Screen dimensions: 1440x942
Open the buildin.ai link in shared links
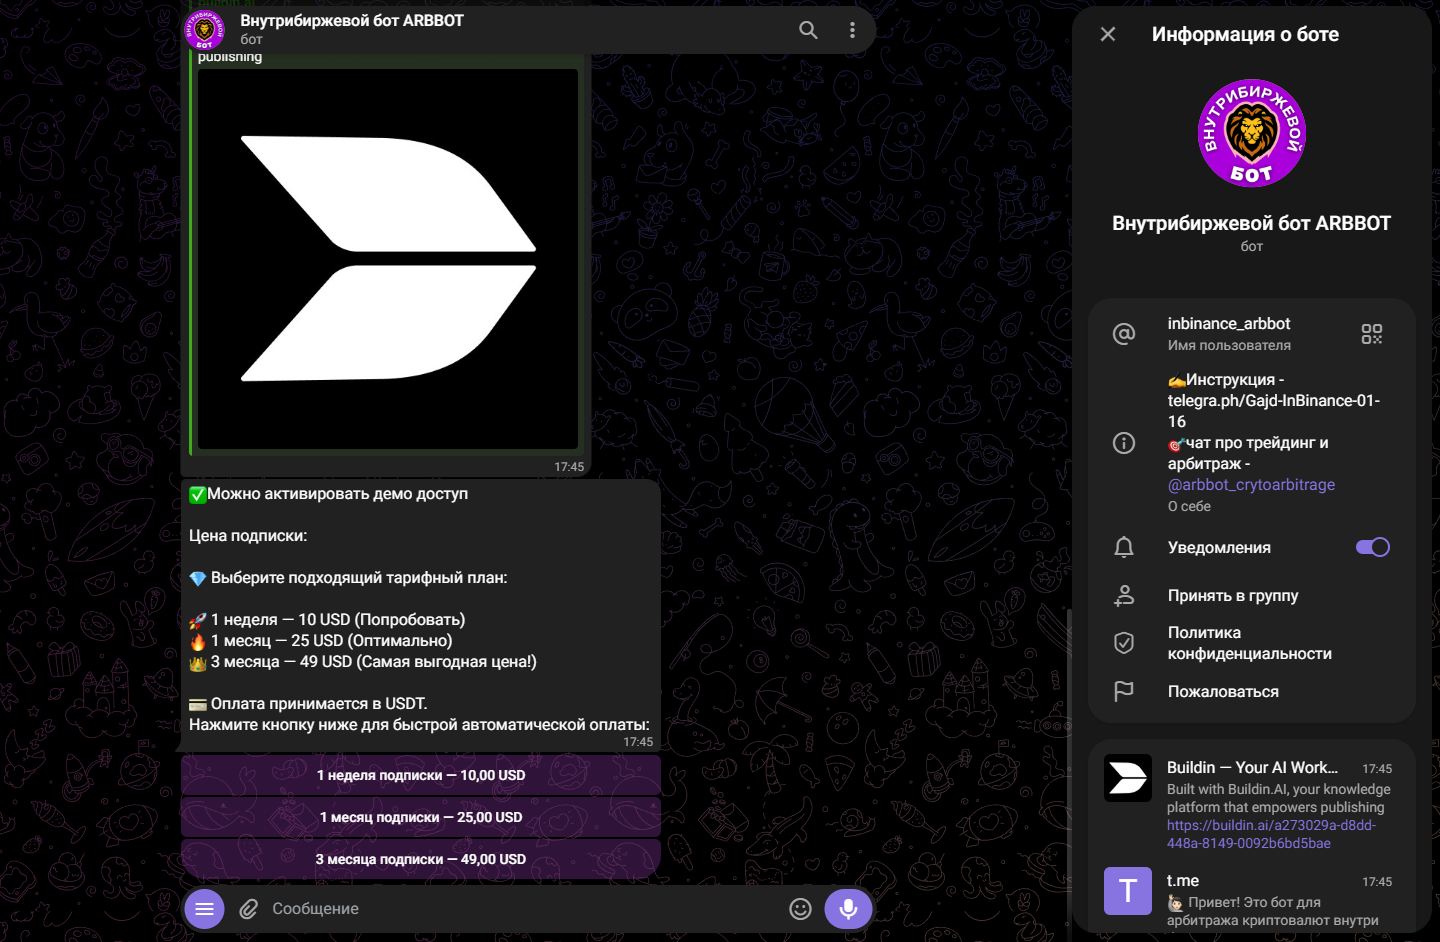[x=1271, y=834]
